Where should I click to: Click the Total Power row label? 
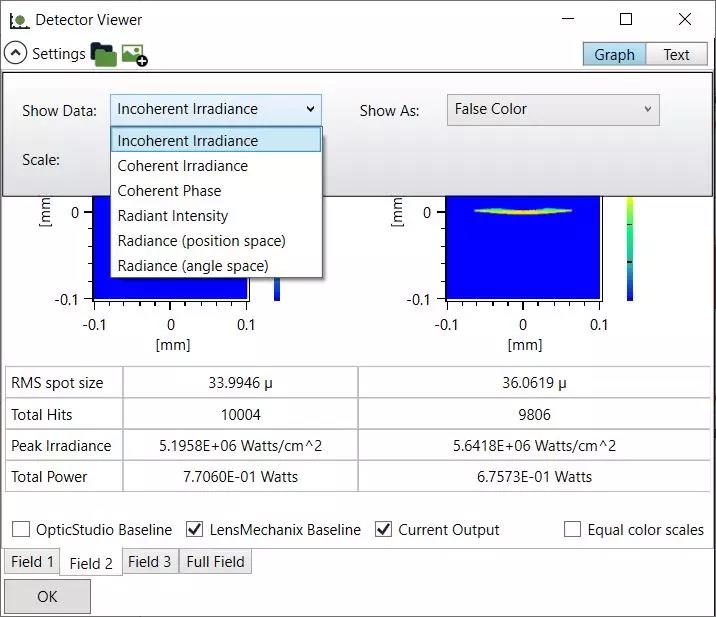click(49, 476)
